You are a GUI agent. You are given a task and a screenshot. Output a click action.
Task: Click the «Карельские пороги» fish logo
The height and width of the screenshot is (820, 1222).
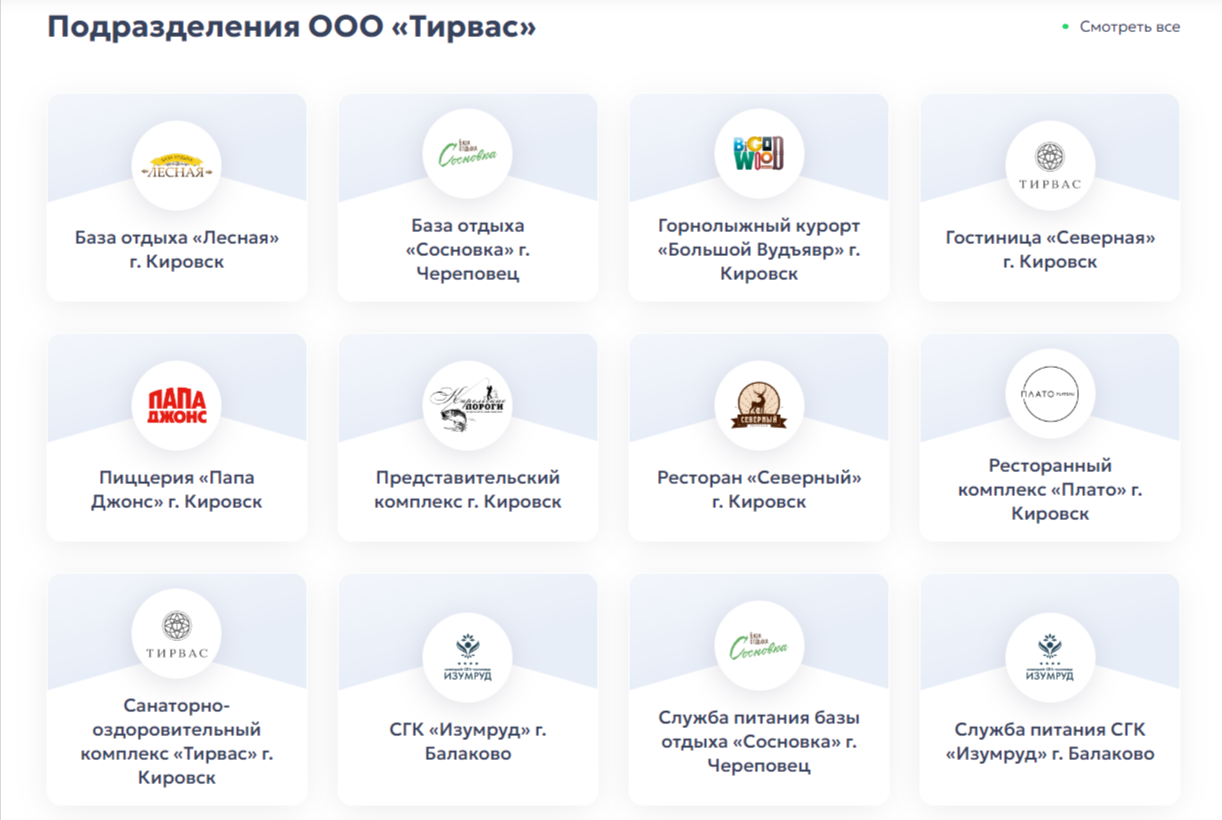(x=467, y=405)
